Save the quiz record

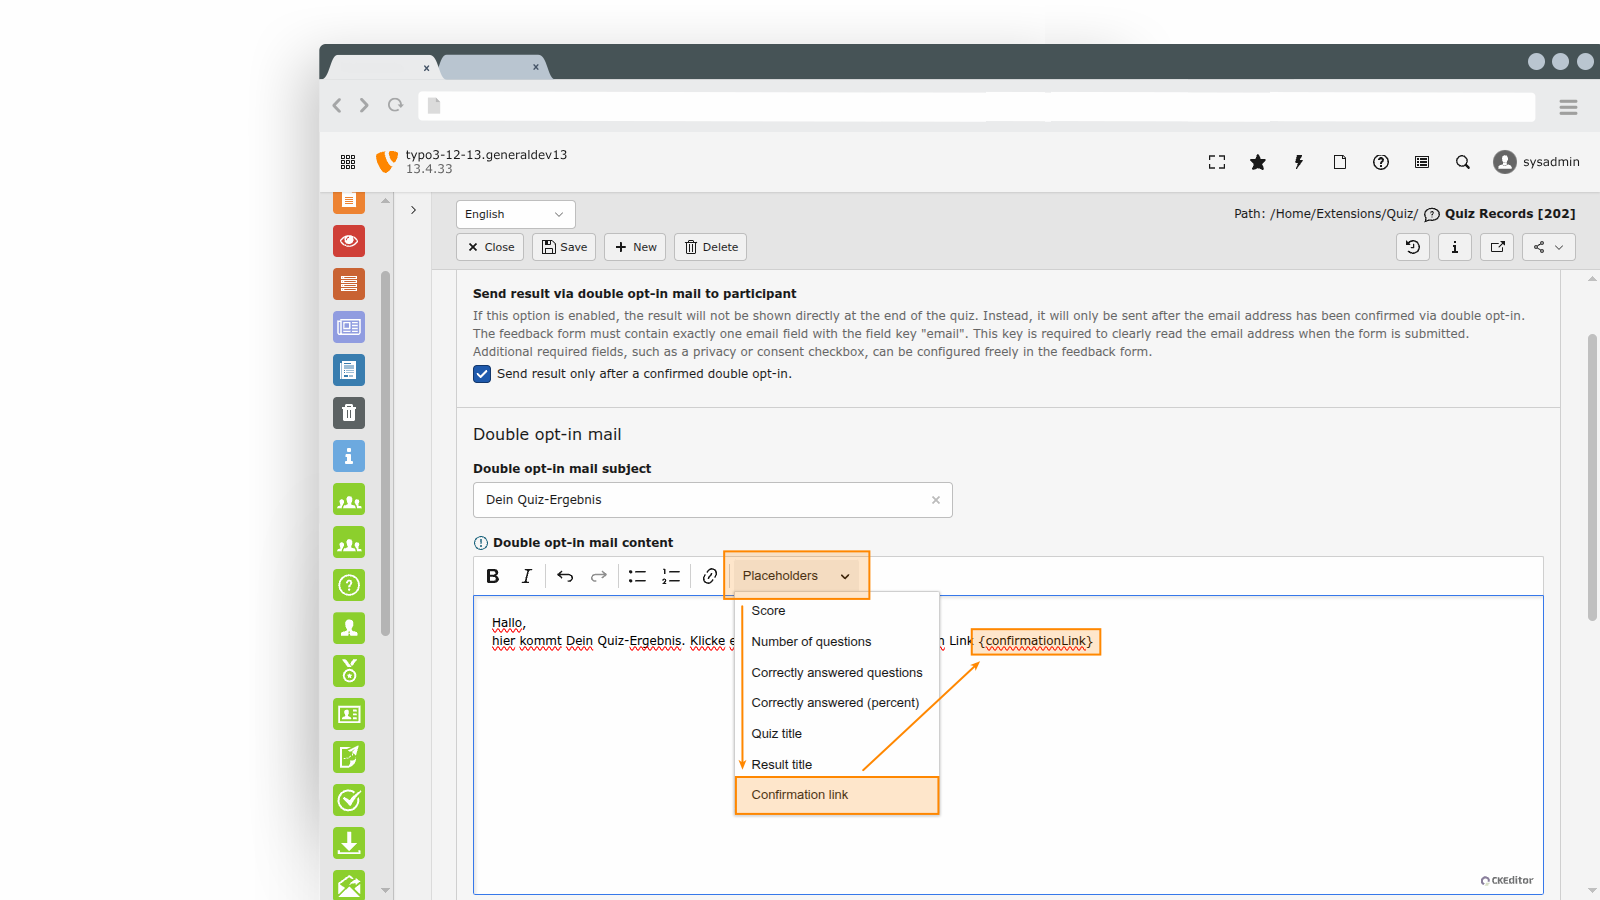pyautogui.click(x=564, y=247)
